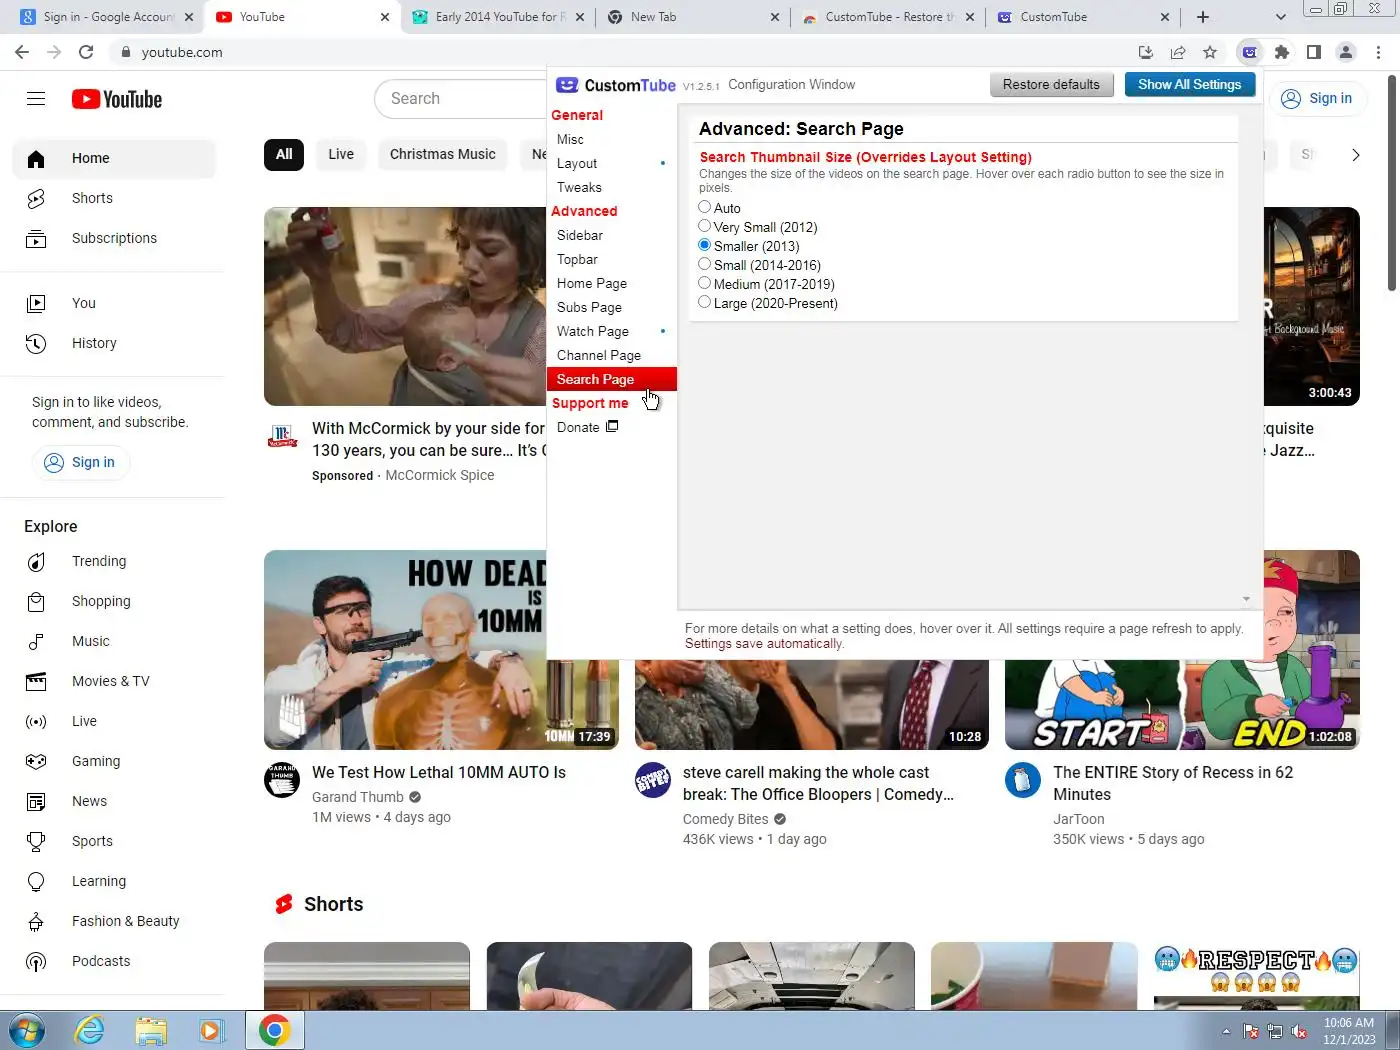Open the Sports trophy icon

point(36,841)
